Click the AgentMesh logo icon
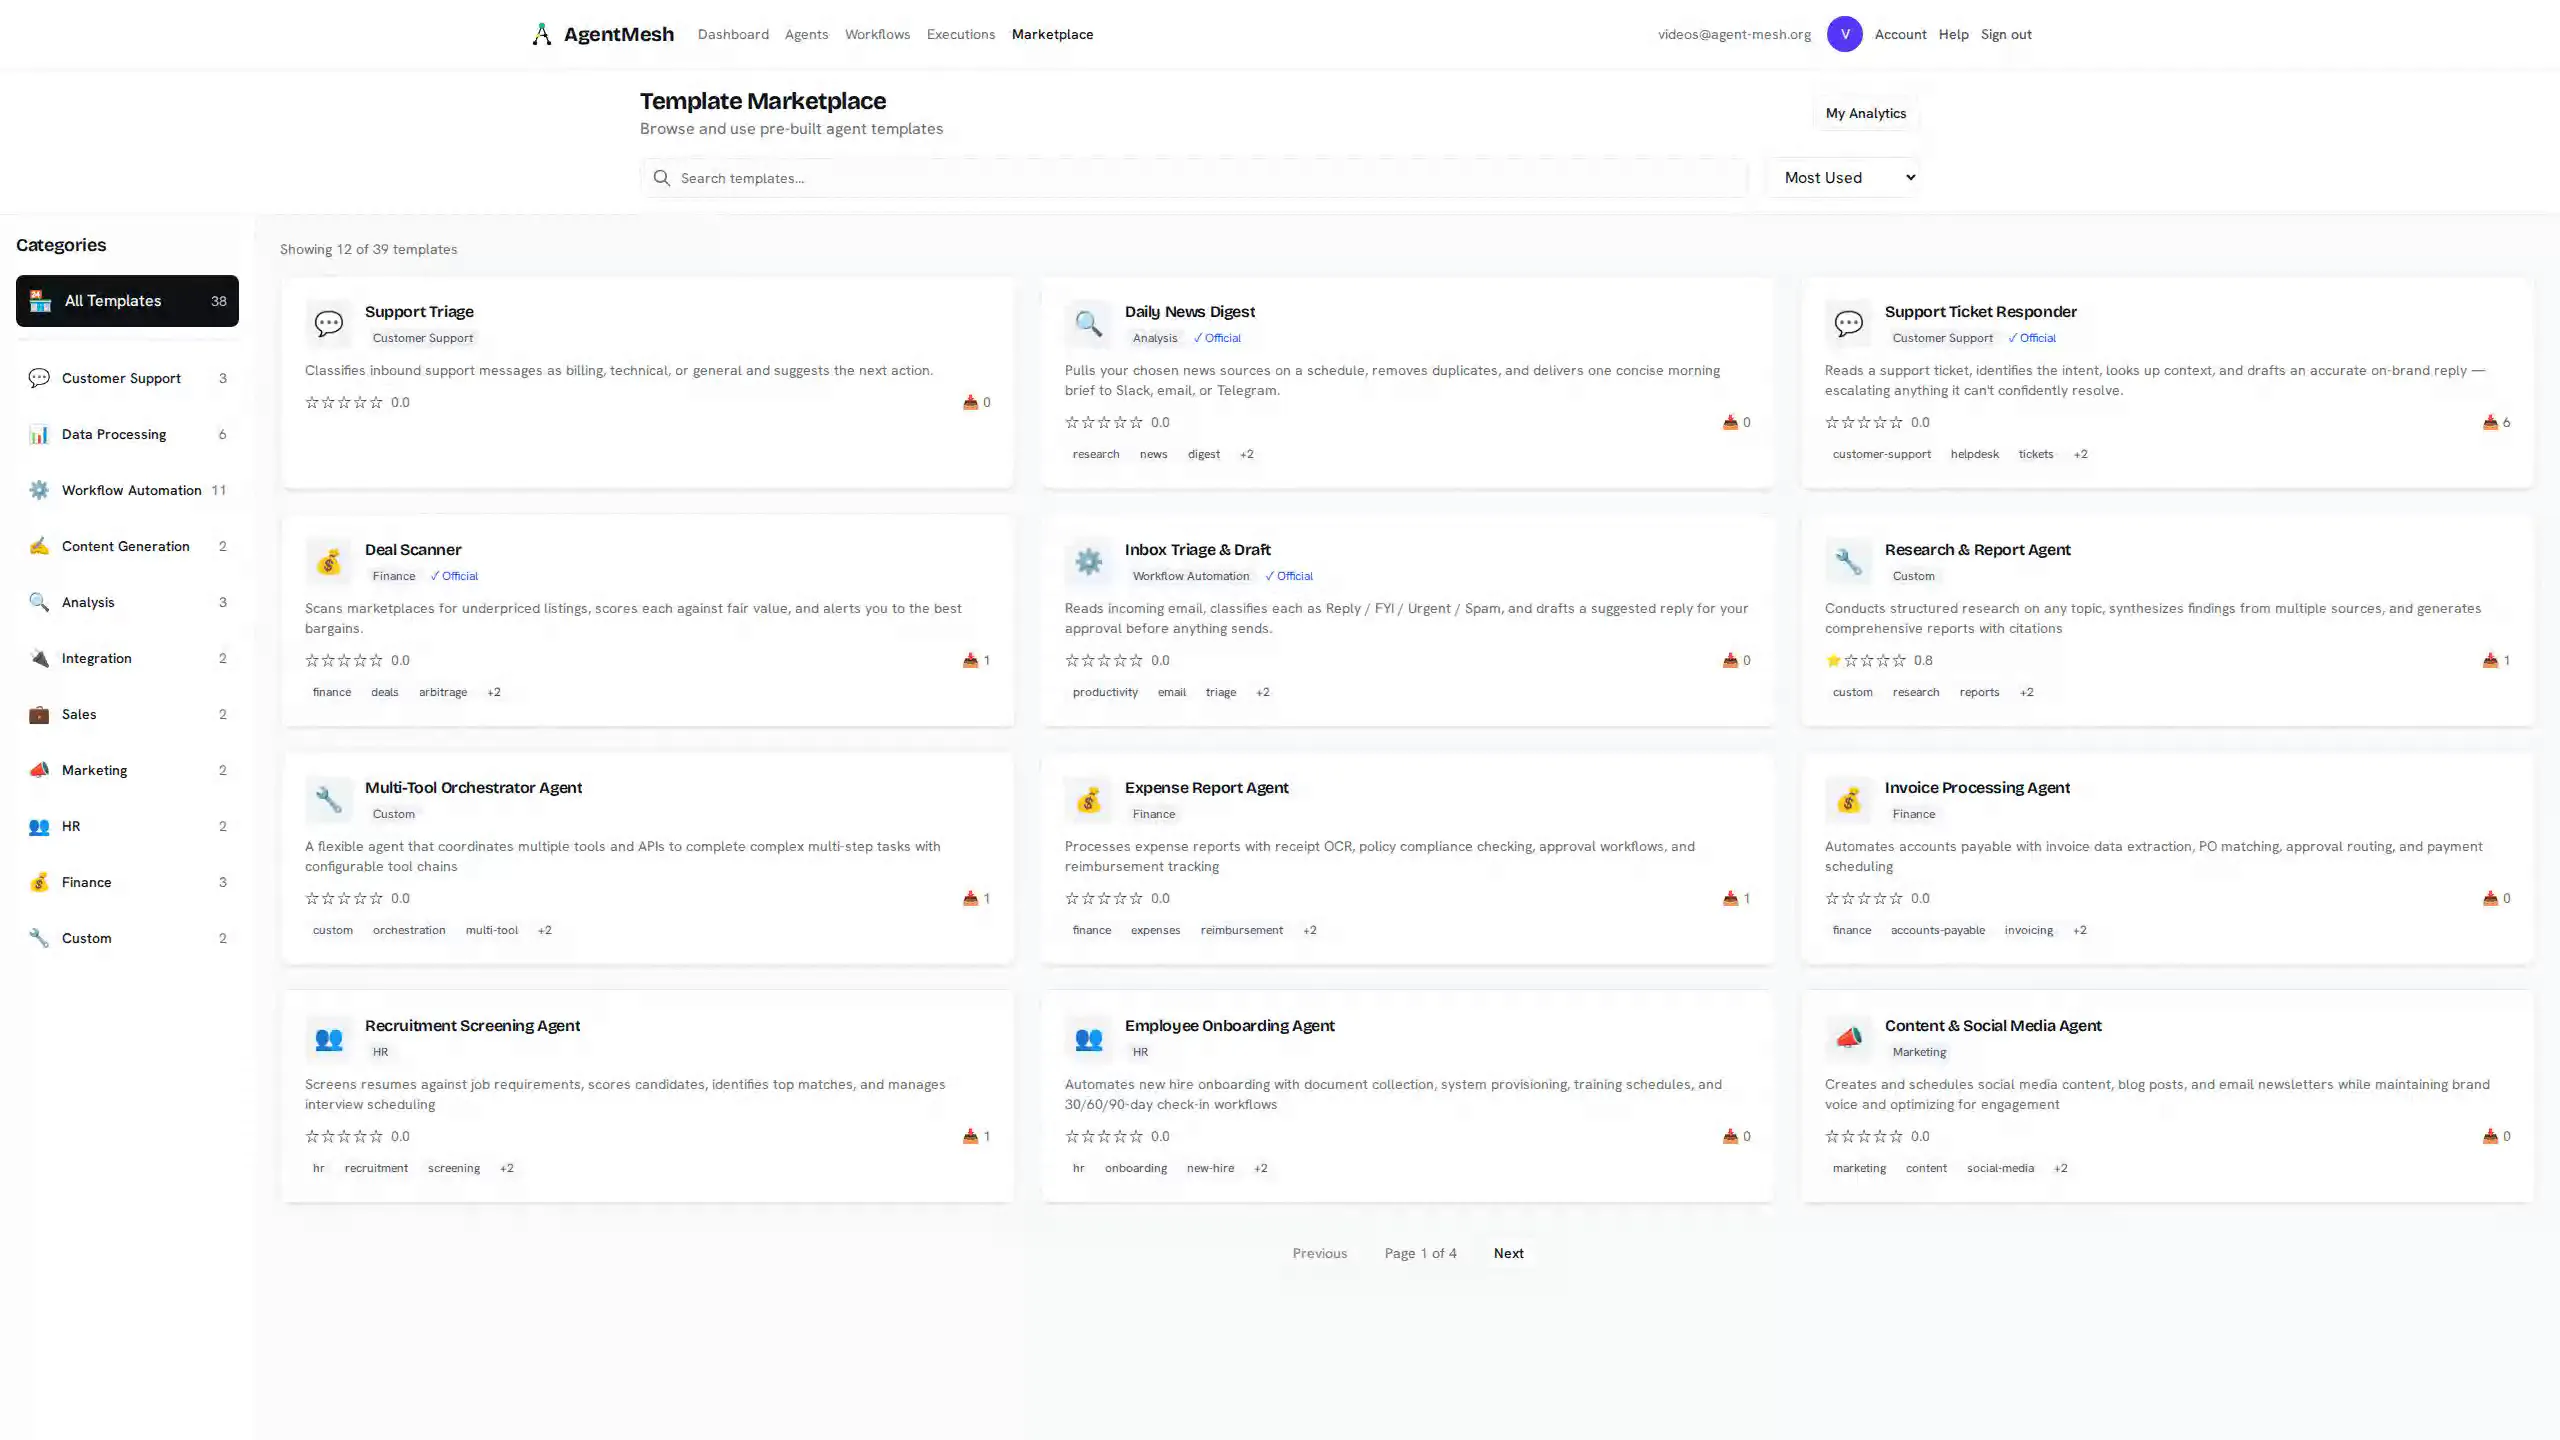The width and height of the screenshot is (2560, 1440). pos(541,34)
